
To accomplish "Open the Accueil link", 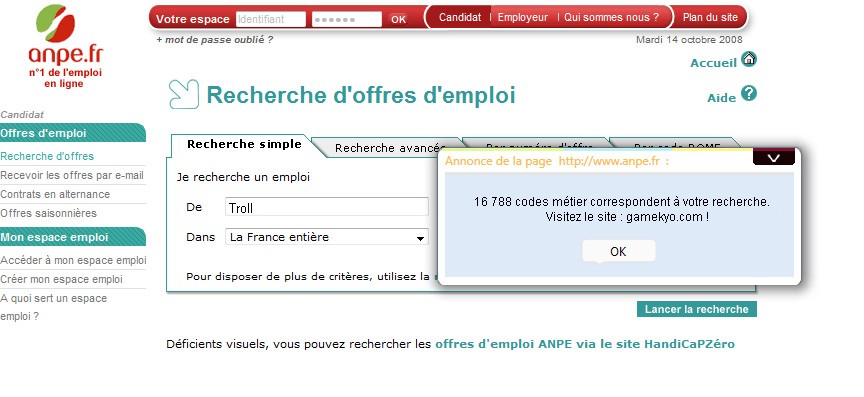I will [713, 63].
